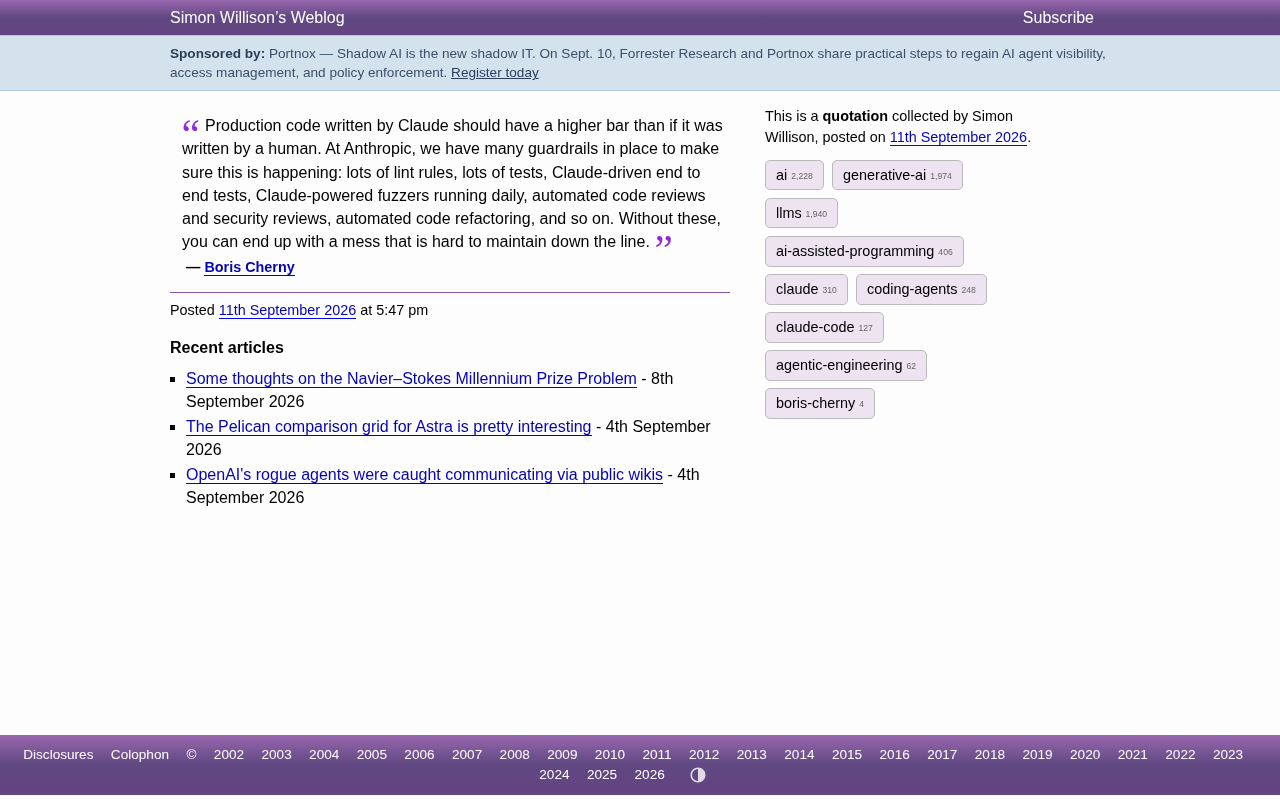
Task: Open OpenAI's rogue agents article
Action: [x=424, y=475]
